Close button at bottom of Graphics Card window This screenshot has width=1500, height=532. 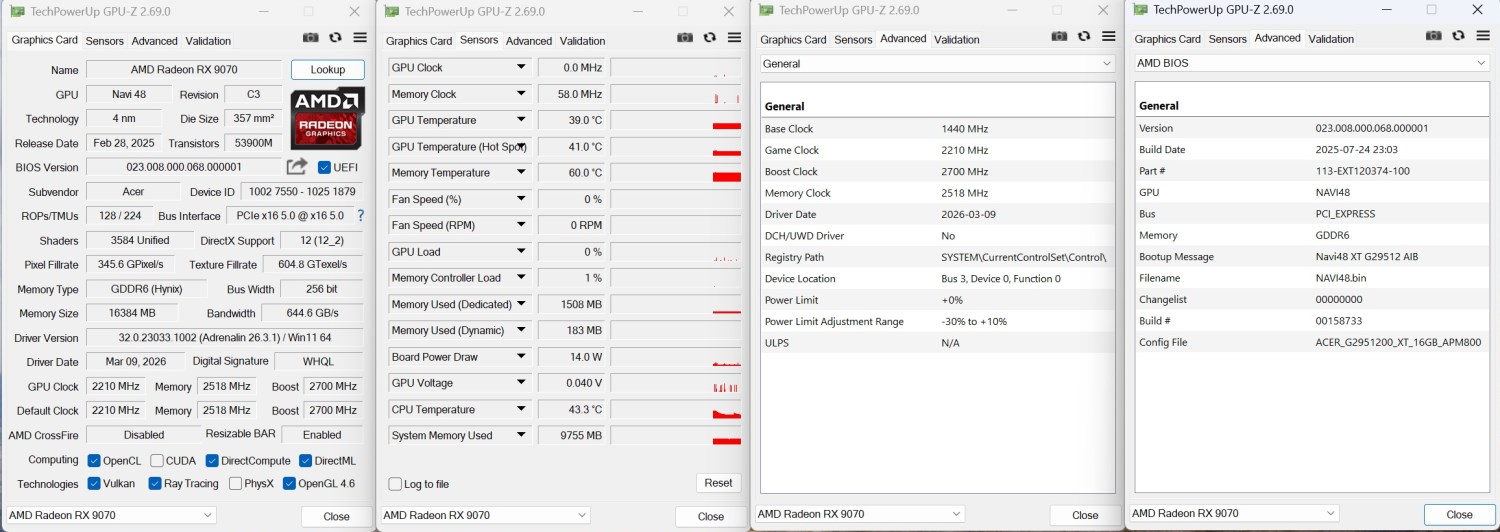337,517
